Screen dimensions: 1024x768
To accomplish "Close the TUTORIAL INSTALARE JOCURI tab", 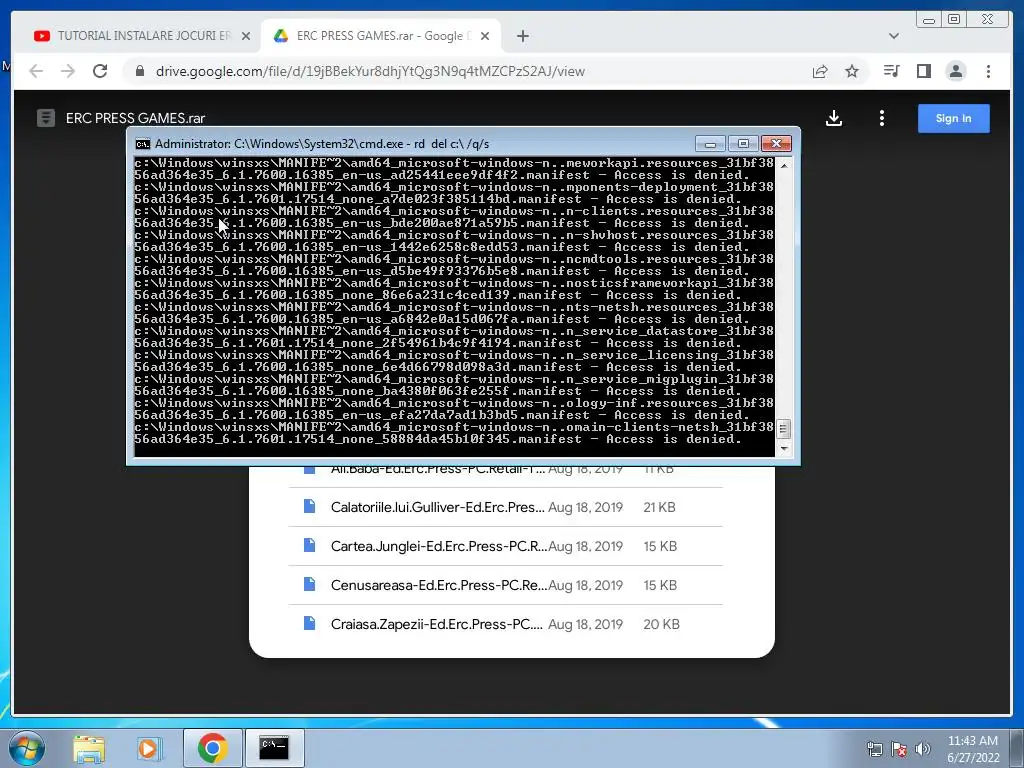I will [x=246, y=36].
